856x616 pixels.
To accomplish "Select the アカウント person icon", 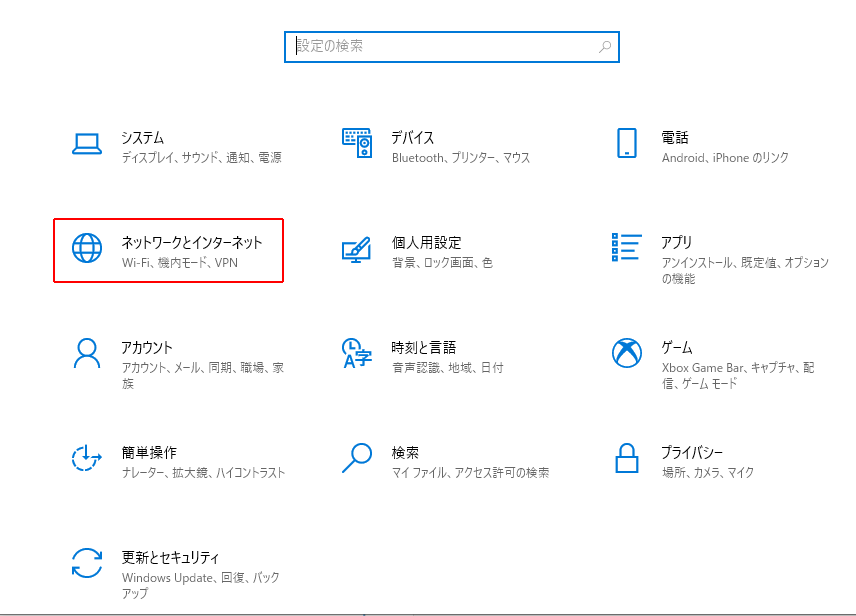I will pos(87,353).
